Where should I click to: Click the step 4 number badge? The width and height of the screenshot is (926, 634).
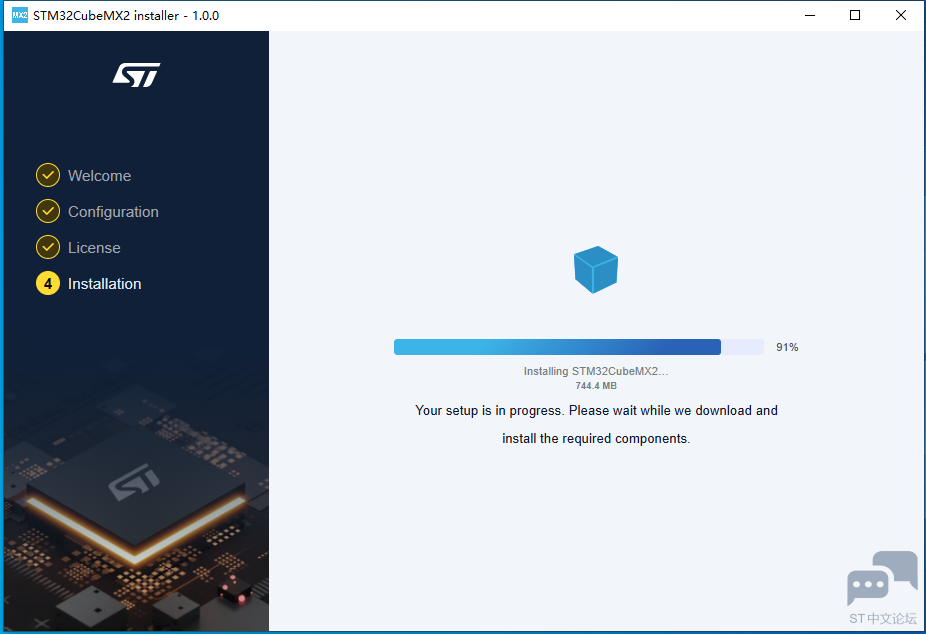[48, 283]
